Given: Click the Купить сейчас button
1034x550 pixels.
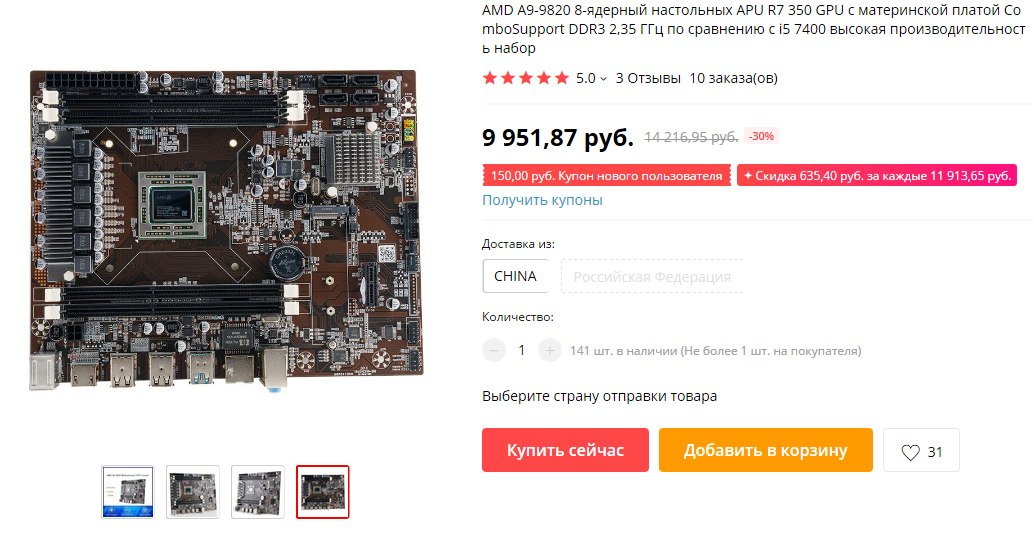Looking at the screenshot, I should 565,450.
